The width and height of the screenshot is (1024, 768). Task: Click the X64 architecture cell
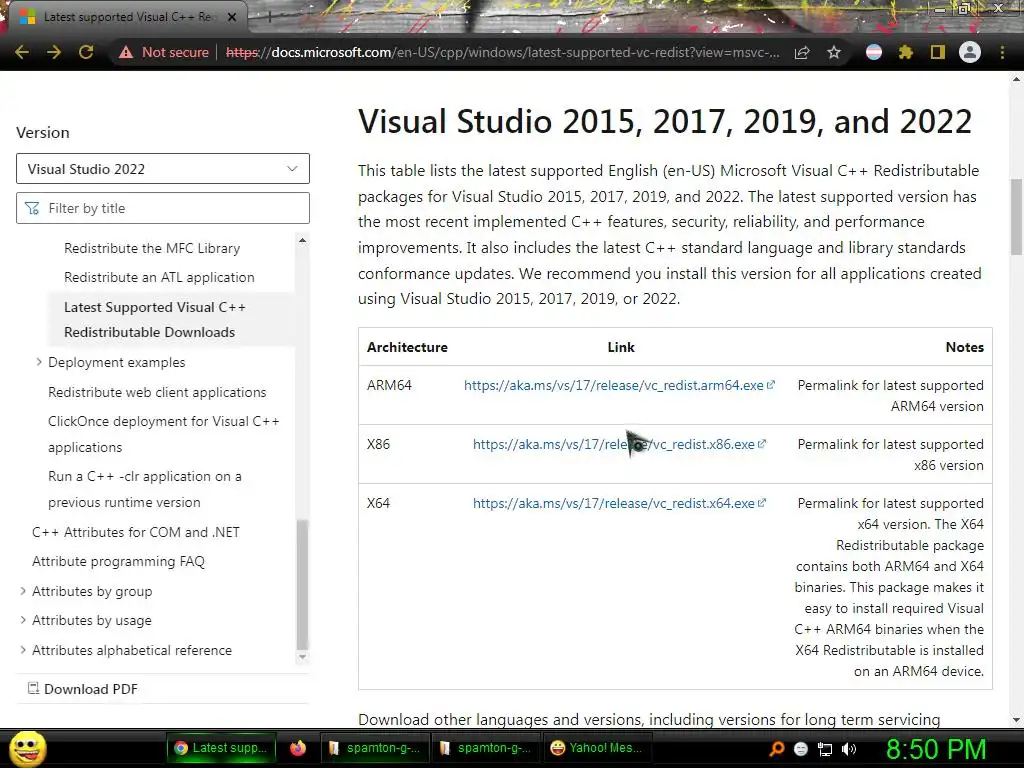[x=379, y=504]
